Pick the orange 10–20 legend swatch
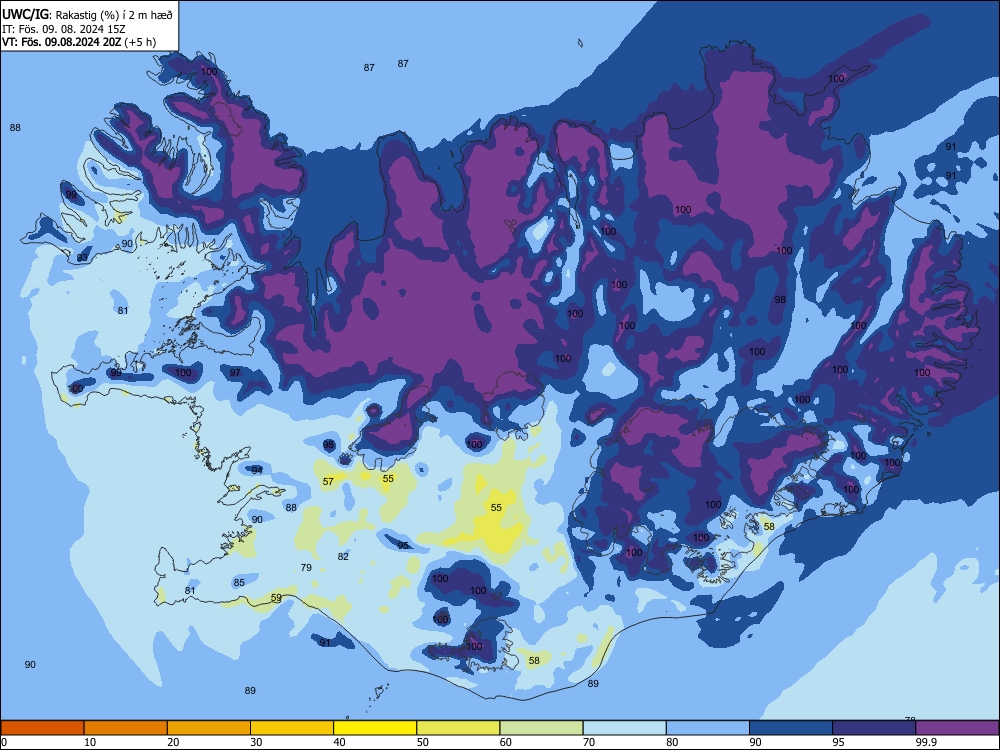The height and width of the screenshot is (750, 1000). [x=126, y=728]
